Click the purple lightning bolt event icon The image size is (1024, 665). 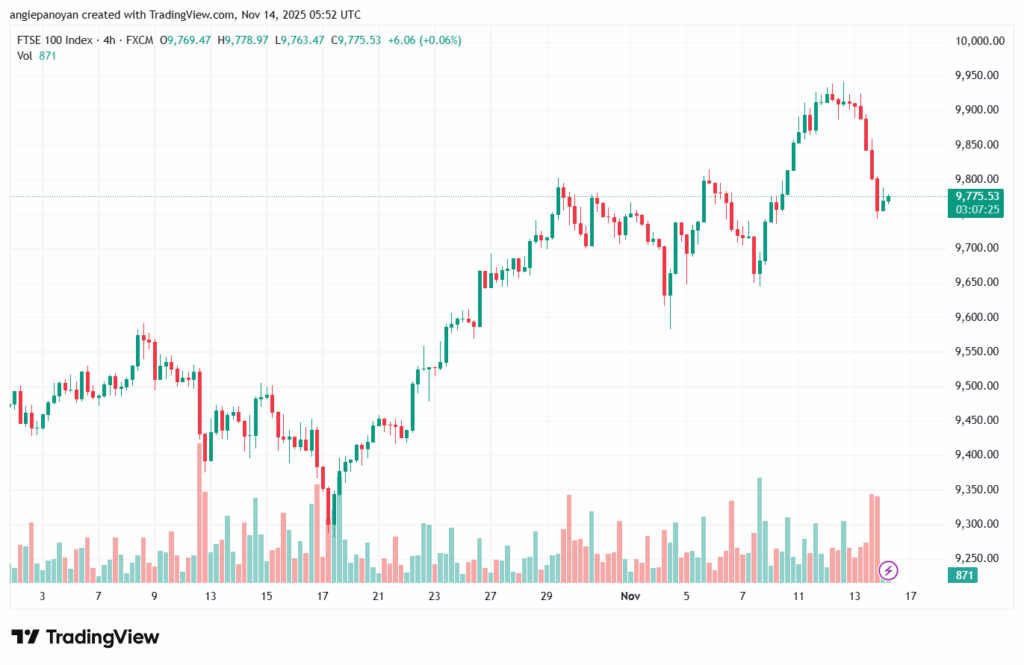(888, 570)
